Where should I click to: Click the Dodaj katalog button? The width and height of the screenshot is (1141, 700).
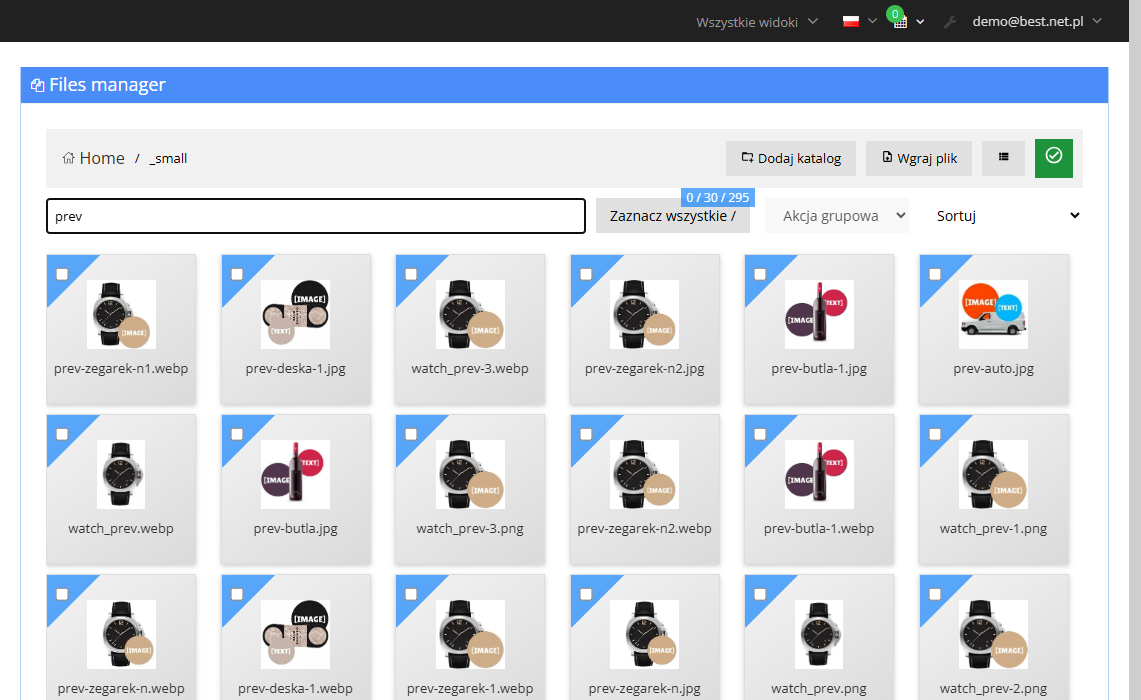coord(791,158)
